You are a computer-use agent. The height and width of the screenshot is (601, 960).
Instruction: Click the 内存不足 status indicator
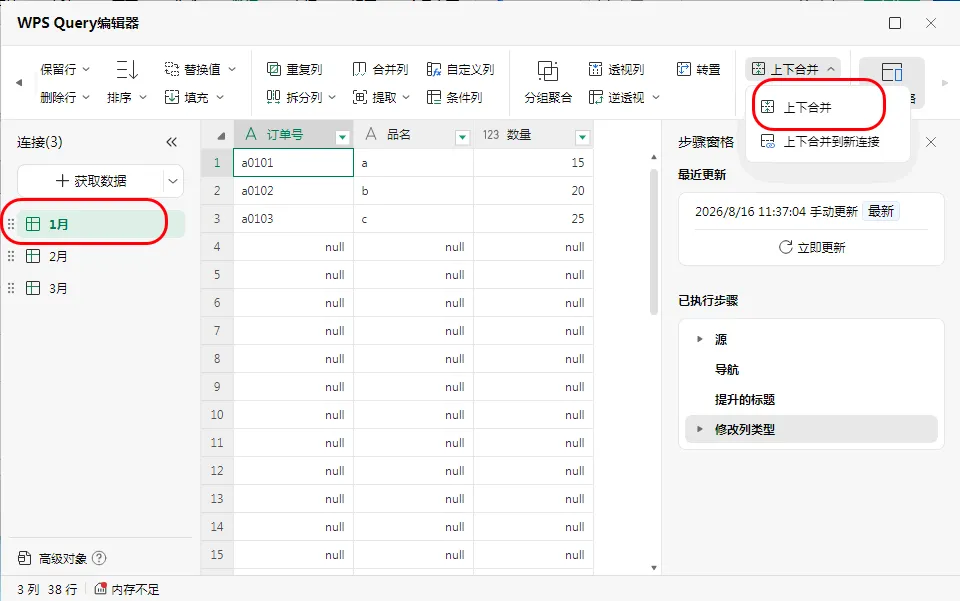tap(127, 589)
